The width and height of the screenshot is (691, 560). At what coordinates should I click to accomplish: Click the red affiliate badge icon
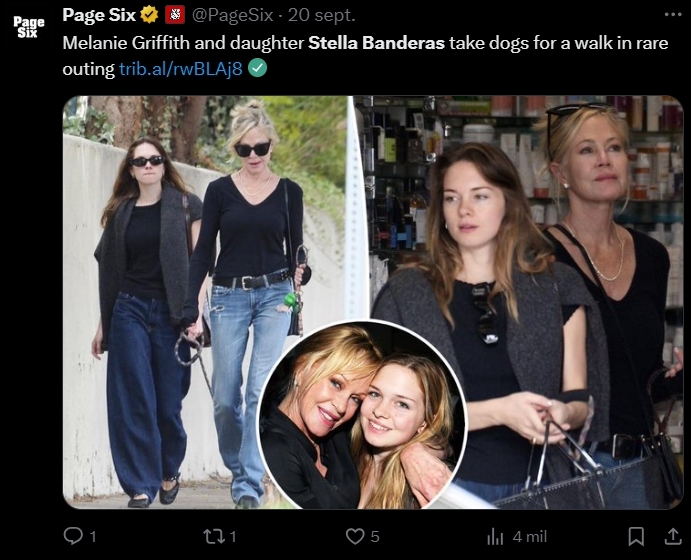175,15
